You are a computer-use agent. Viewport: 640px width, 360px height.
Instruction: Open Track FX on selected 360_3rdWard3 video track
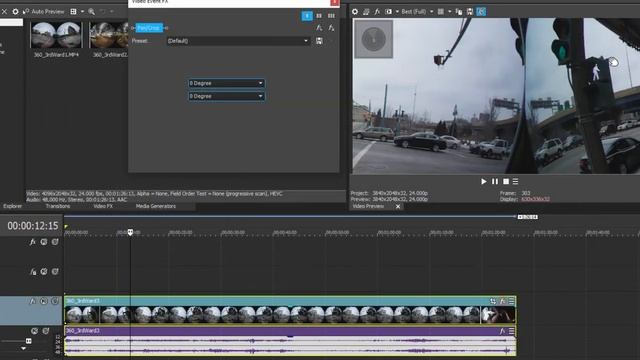32,301
